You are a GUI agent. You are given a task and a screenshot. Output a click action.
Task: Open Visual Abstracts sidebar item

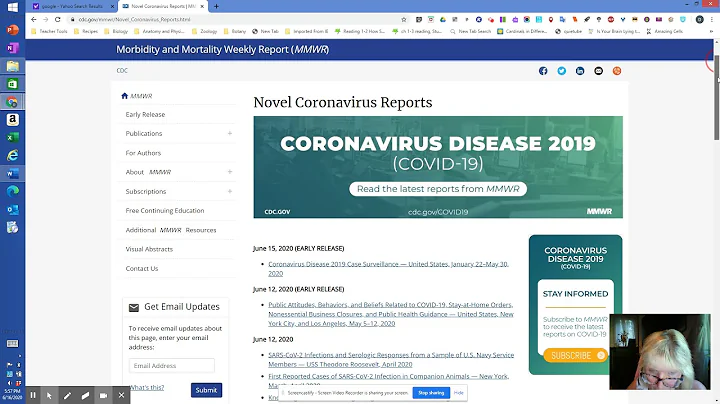tap(149, 249)
